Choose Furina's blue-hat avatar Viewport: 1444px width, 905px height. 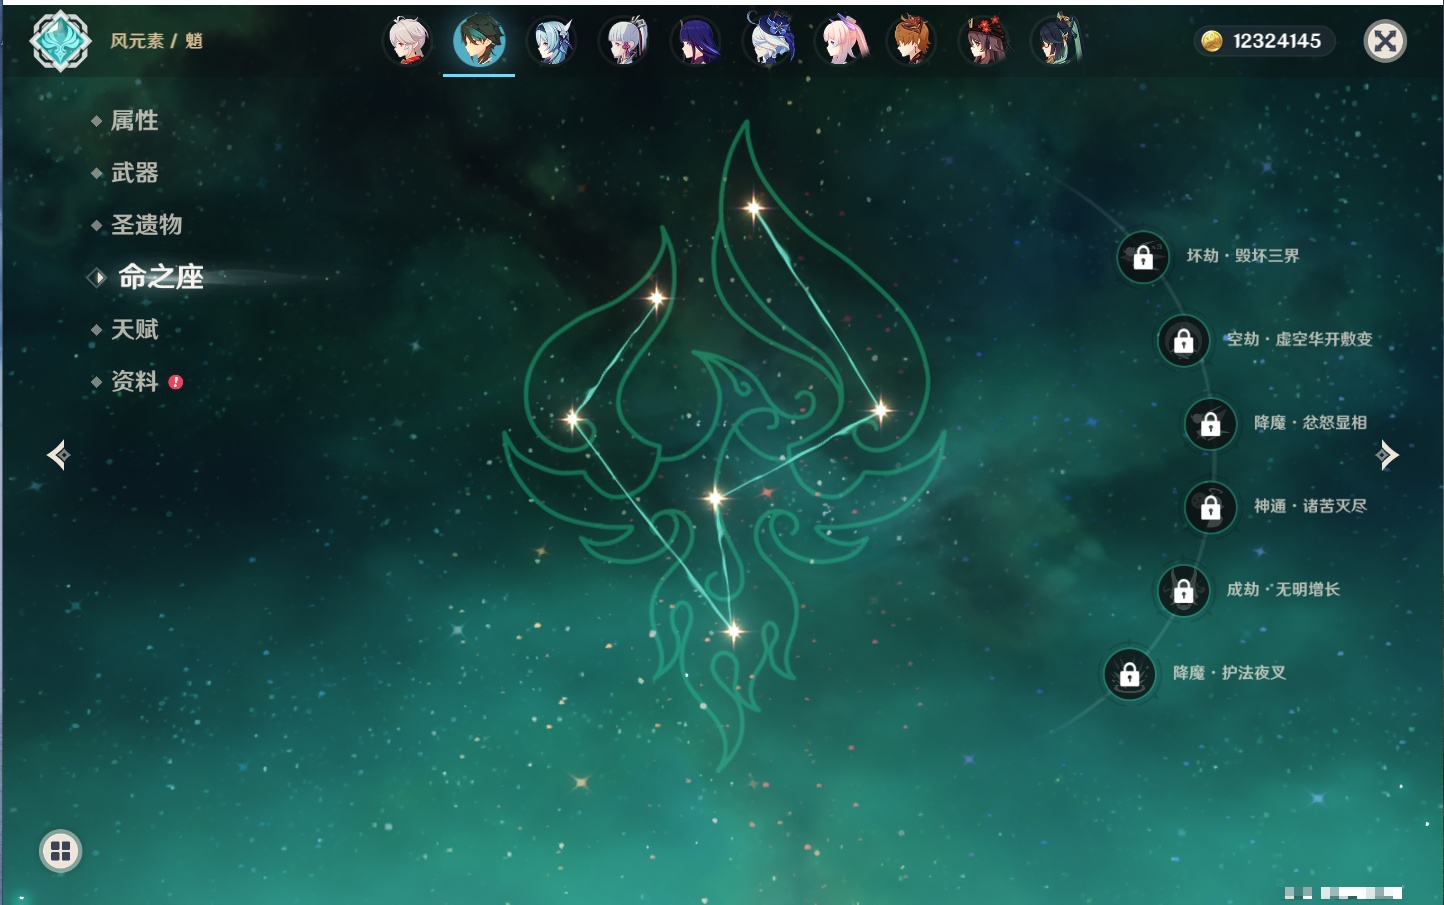(768, 39)
